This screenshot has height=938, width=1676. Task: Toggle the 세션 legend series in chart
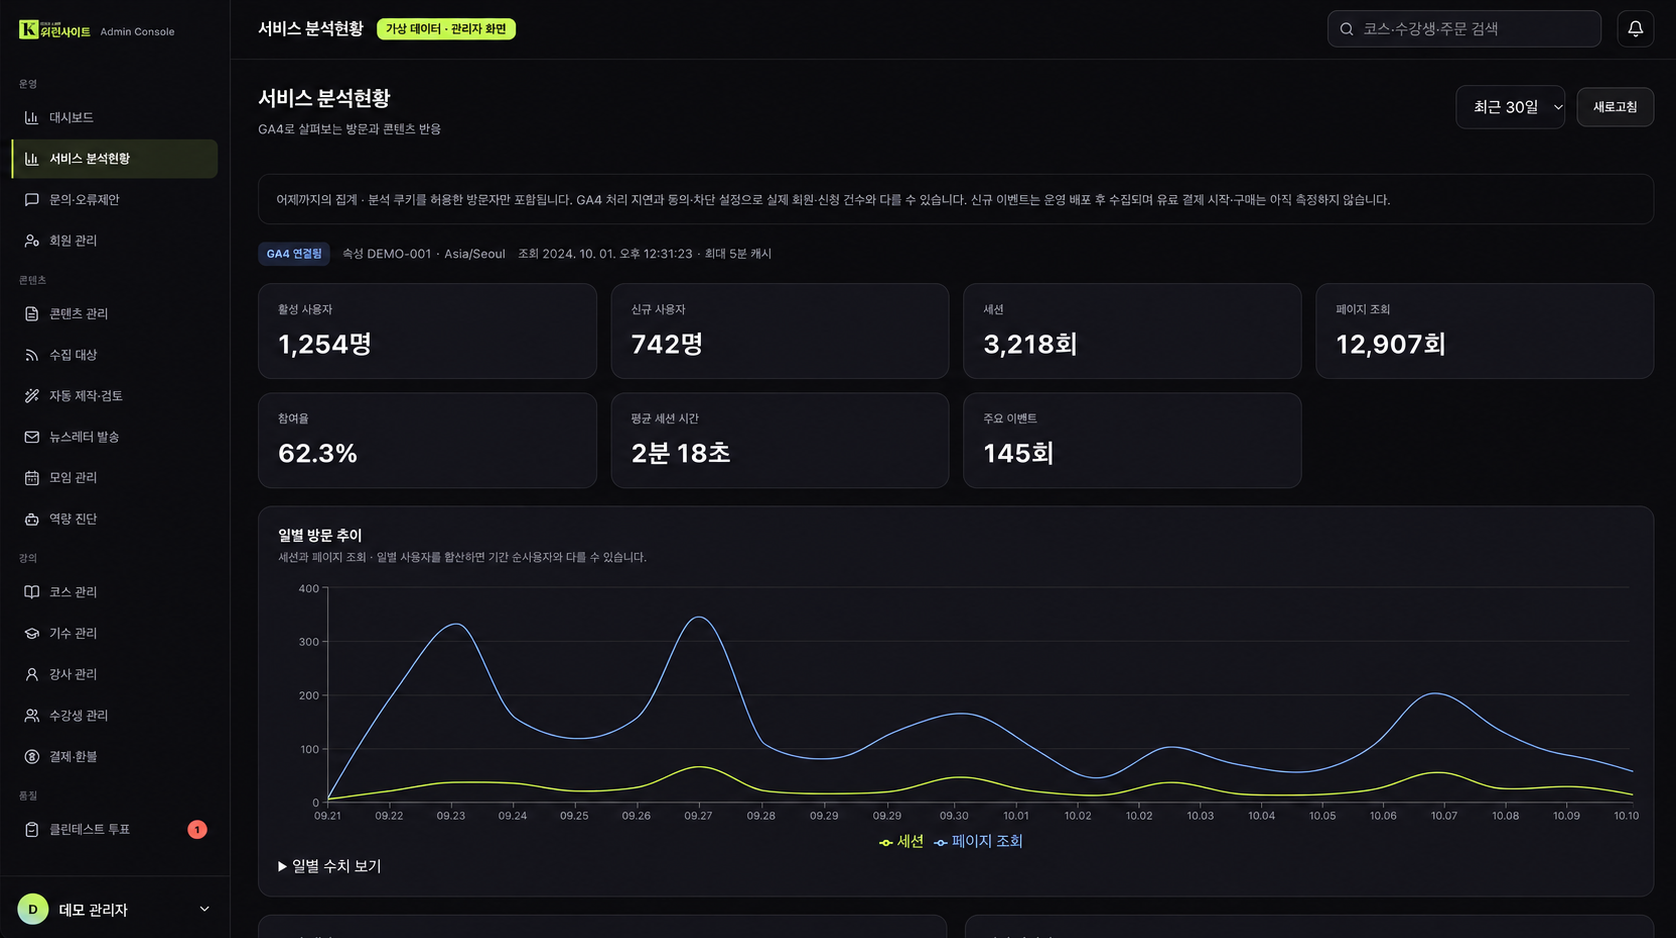(x=901, y=842)
